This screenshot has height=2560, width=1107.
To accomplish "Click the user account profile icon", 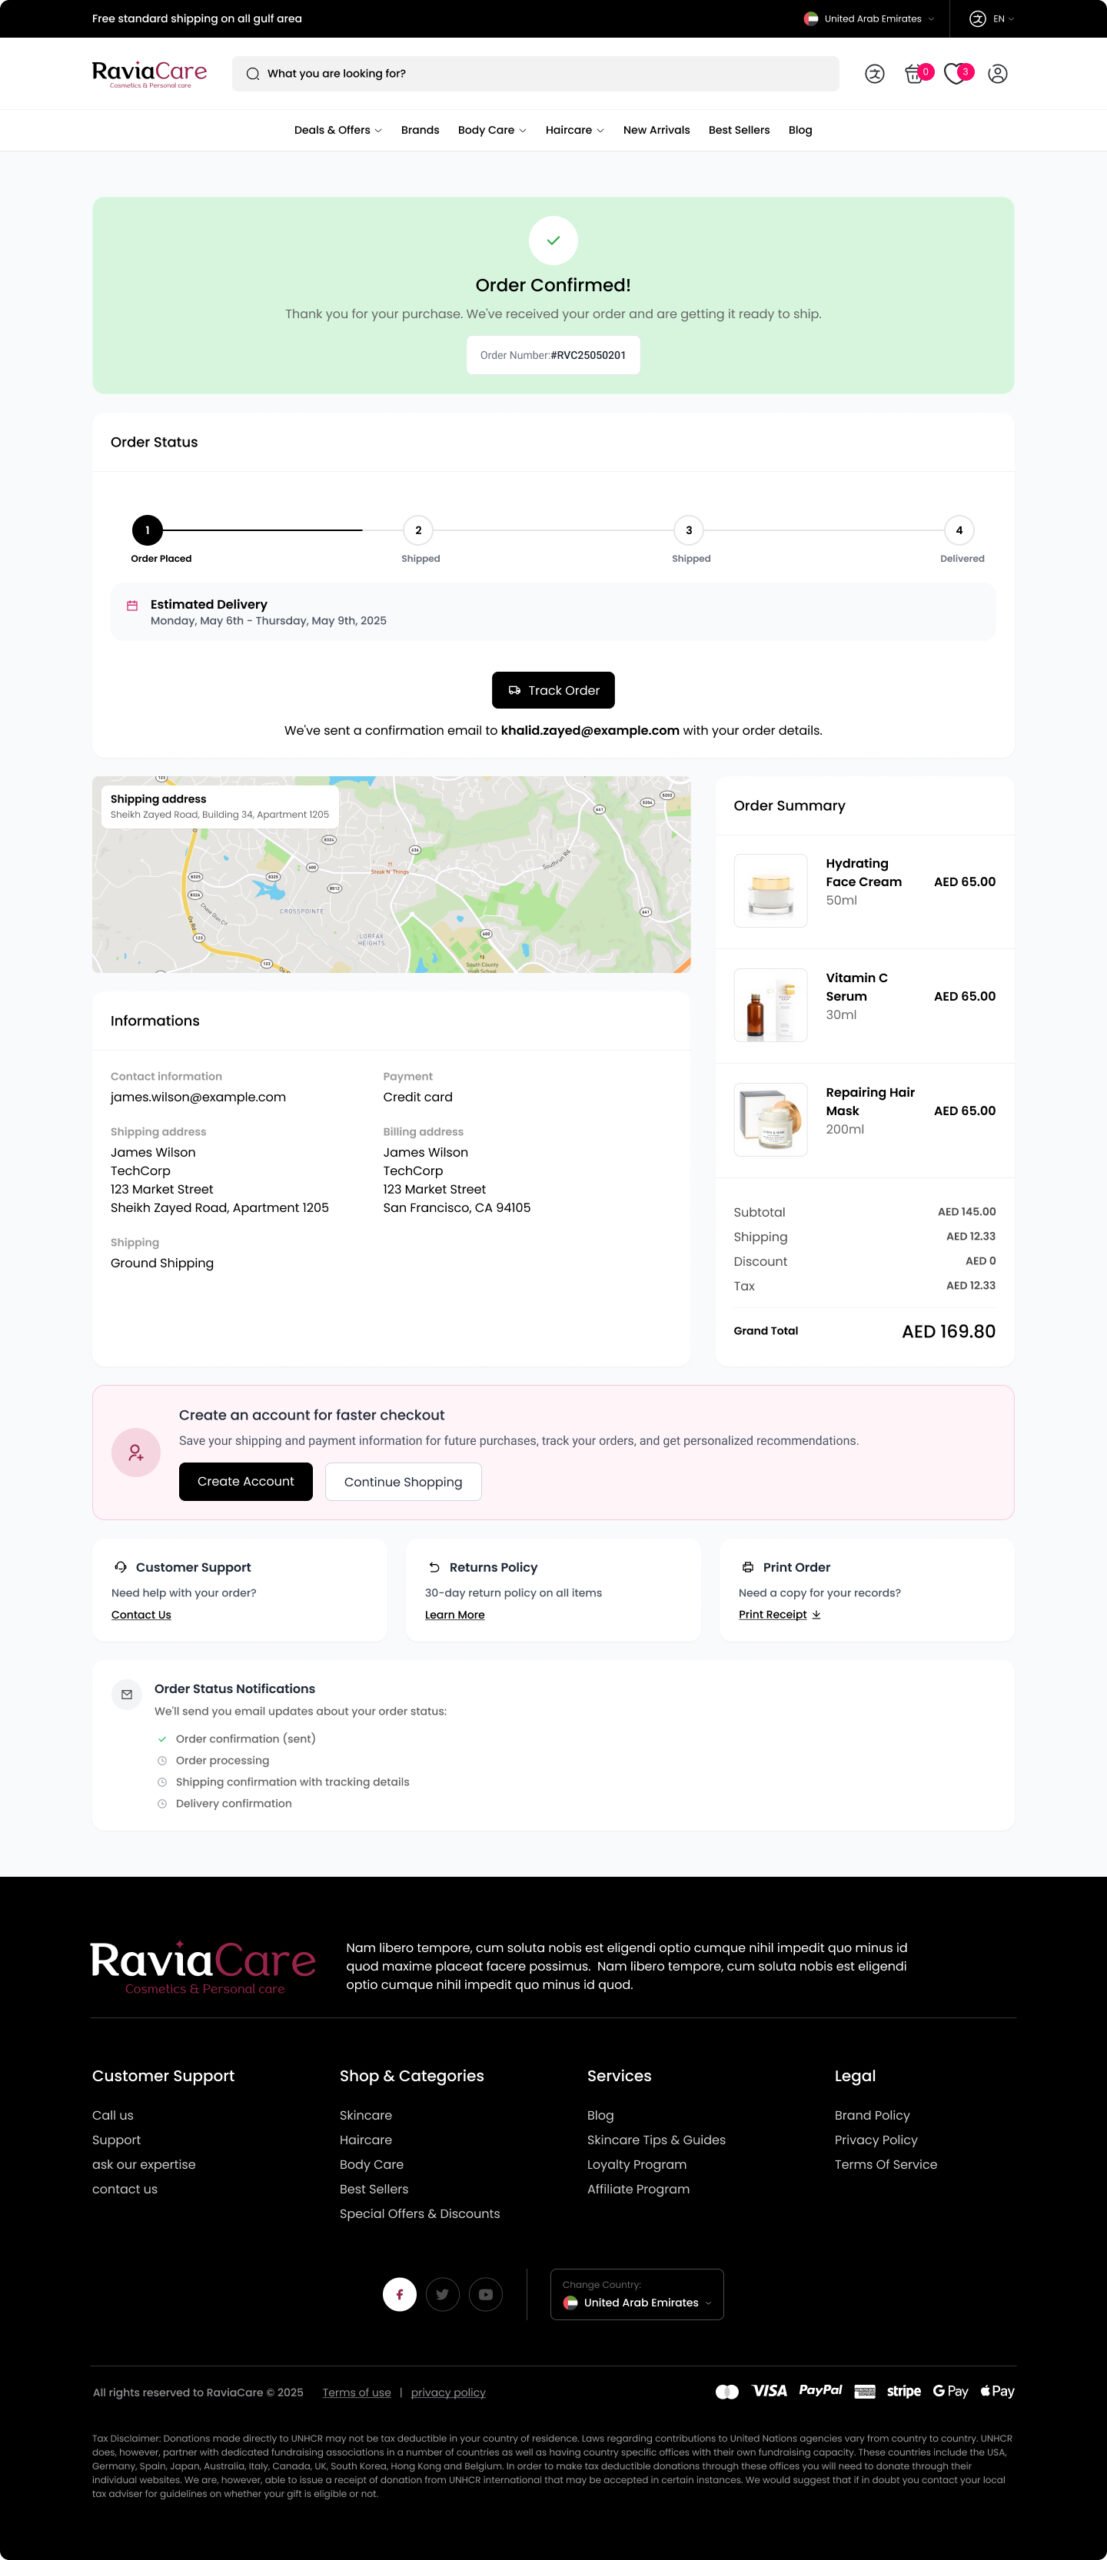I will (997, 74).
